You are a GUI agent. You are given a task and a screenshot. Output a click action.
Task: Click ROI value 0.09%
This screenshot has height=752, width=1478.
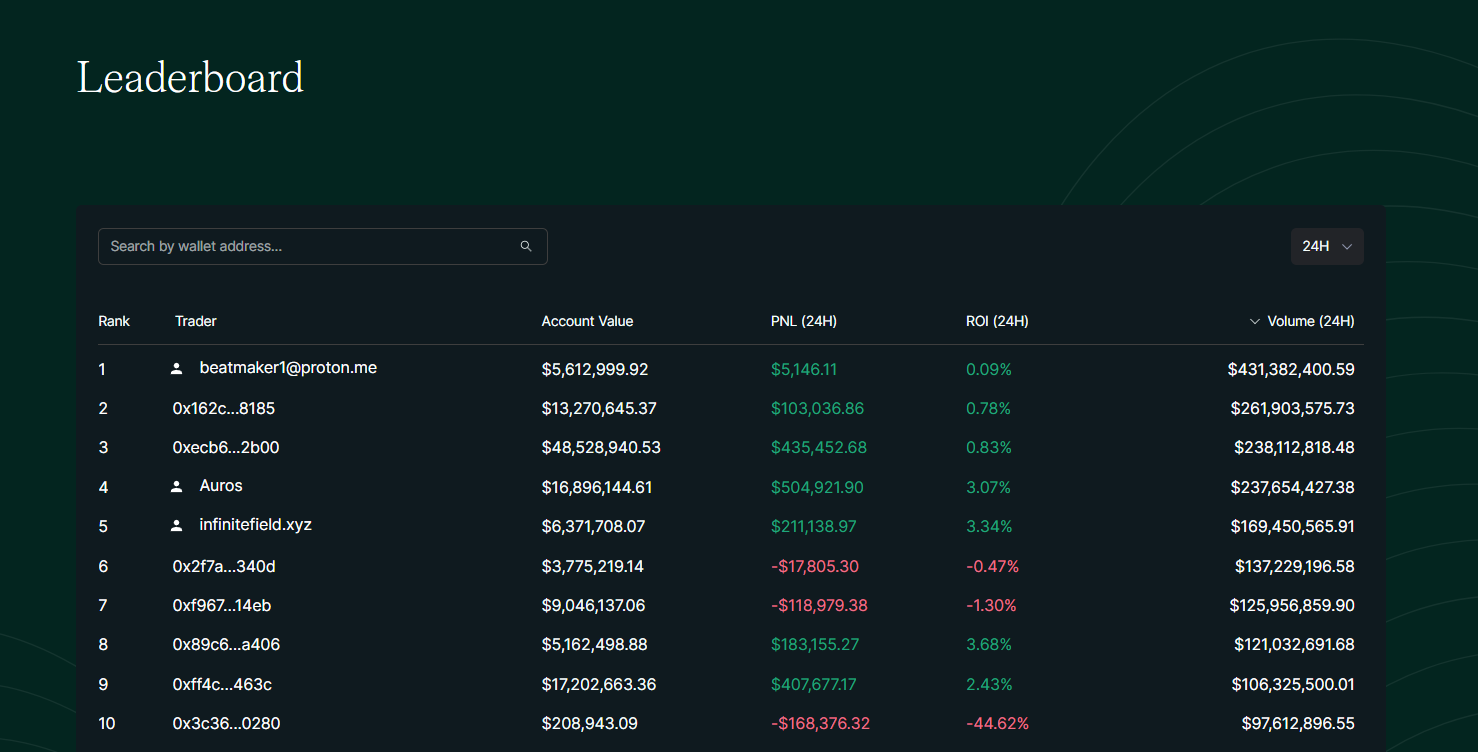click(989, 369)
